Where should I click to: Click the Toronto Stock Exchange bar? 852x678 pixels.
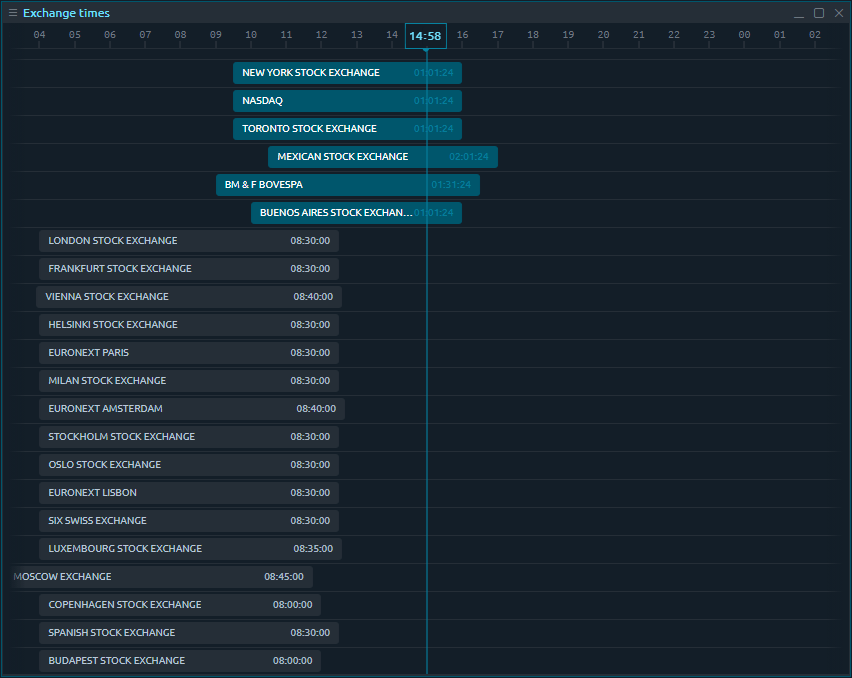point(347,129)
